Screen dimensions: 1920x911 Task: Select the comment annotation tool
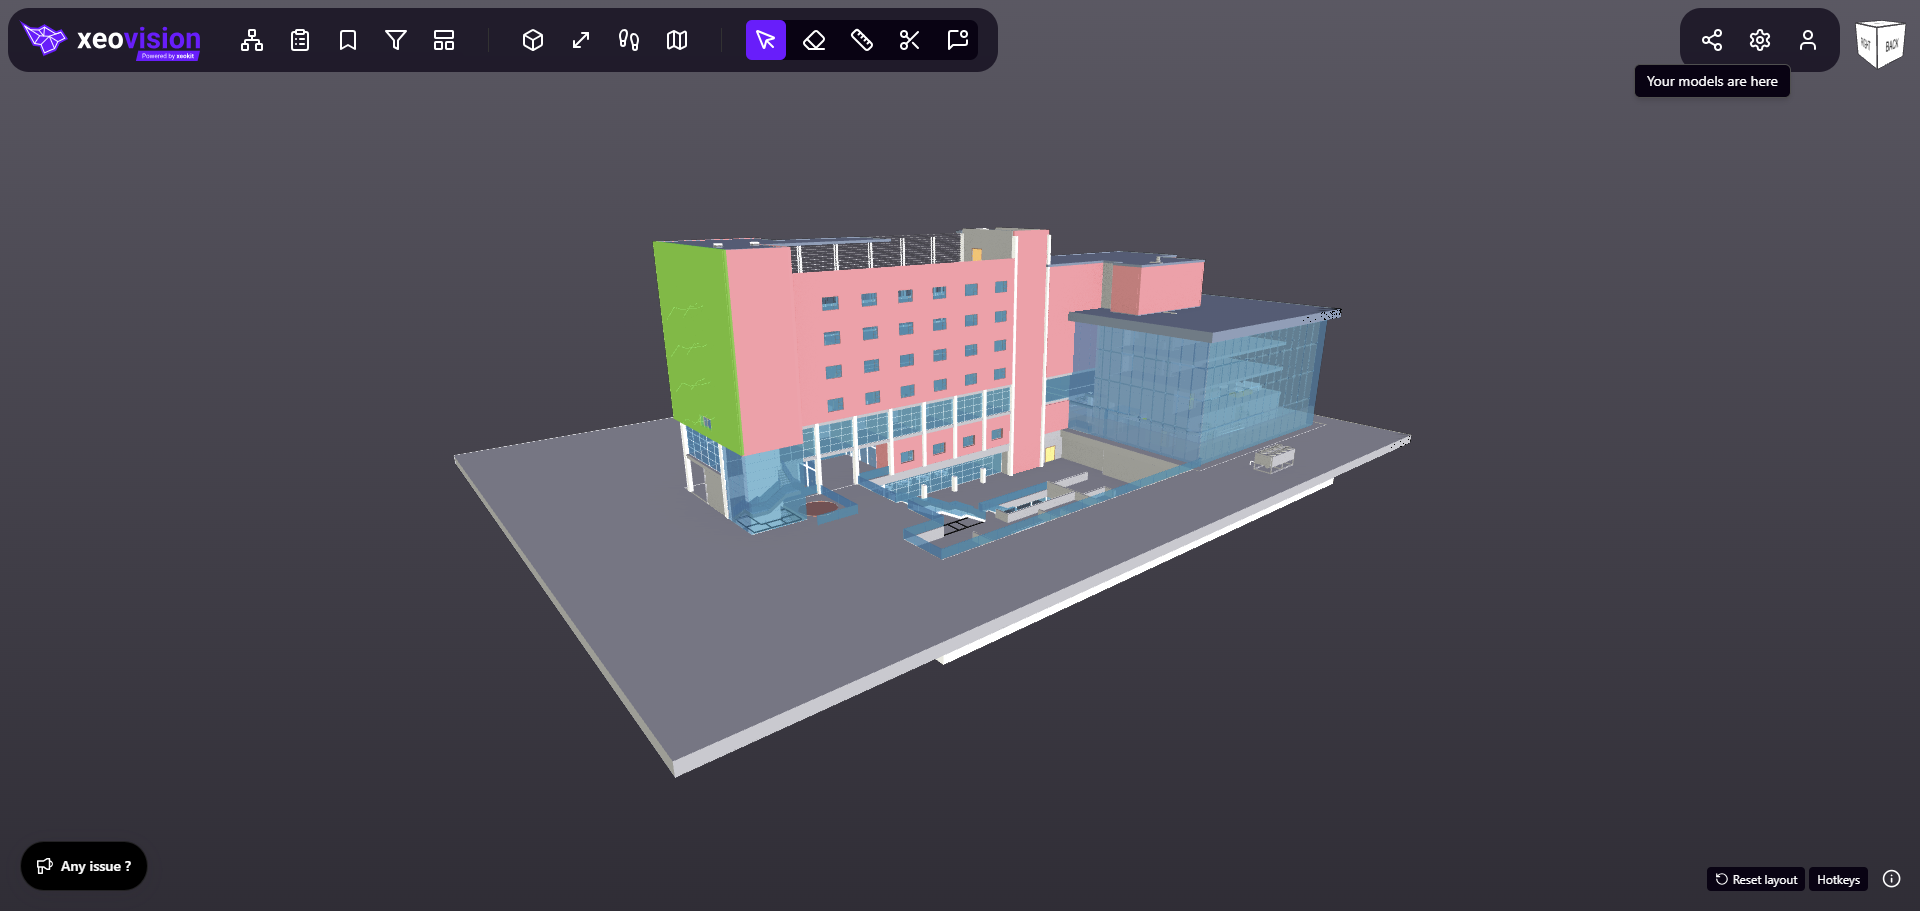click(x=958, y=40)
